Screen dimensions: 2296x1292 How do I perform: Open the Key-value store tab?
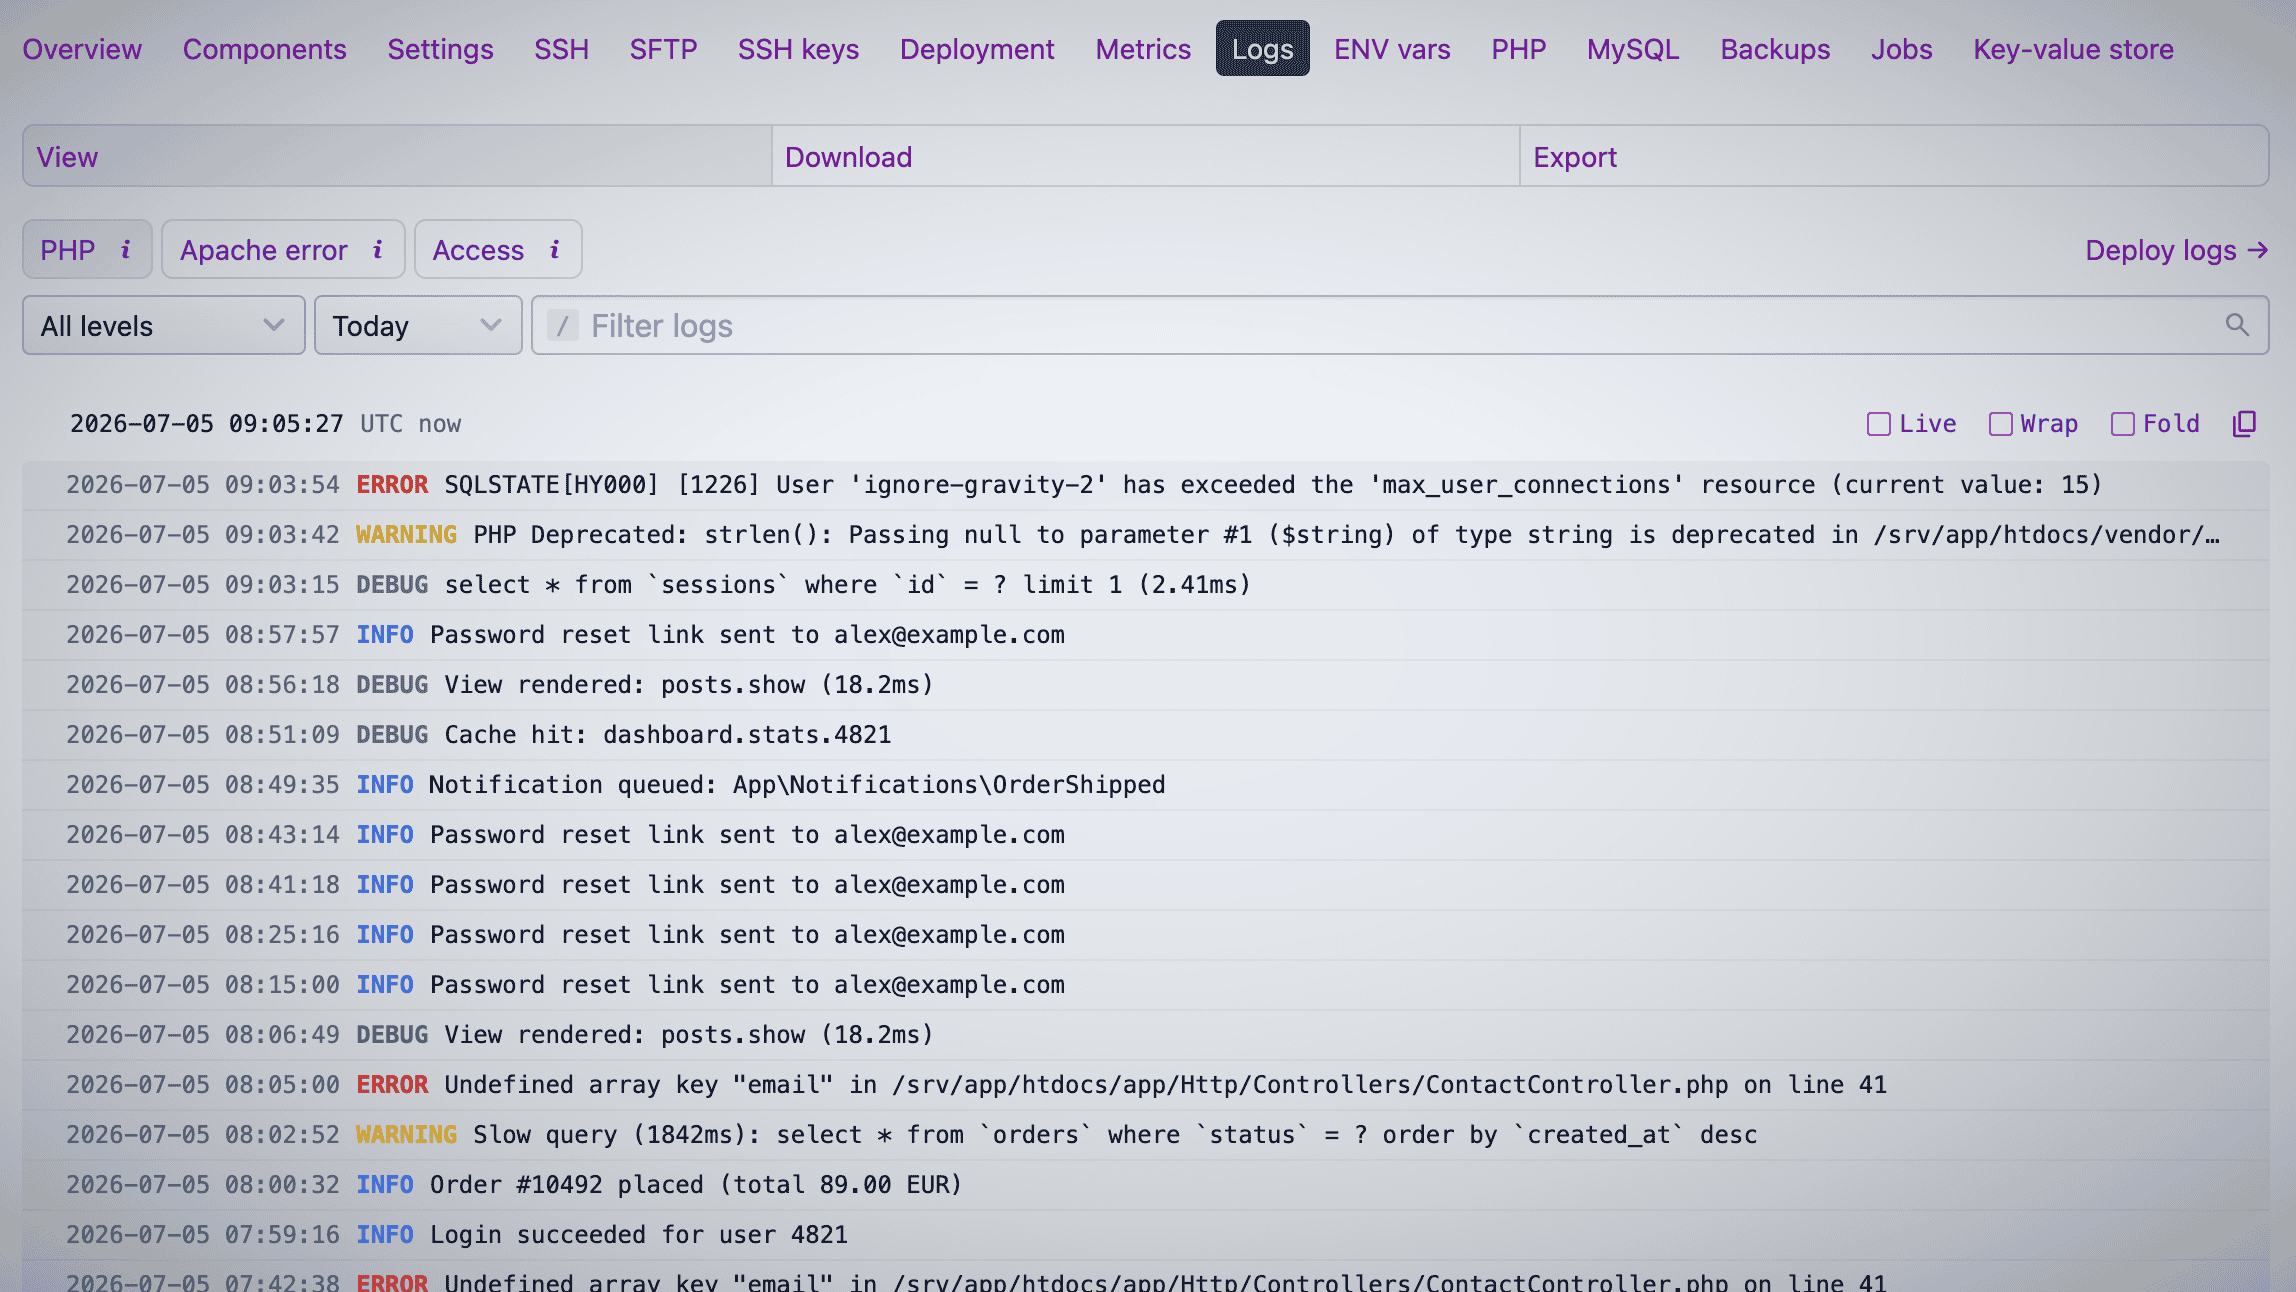2073,49
